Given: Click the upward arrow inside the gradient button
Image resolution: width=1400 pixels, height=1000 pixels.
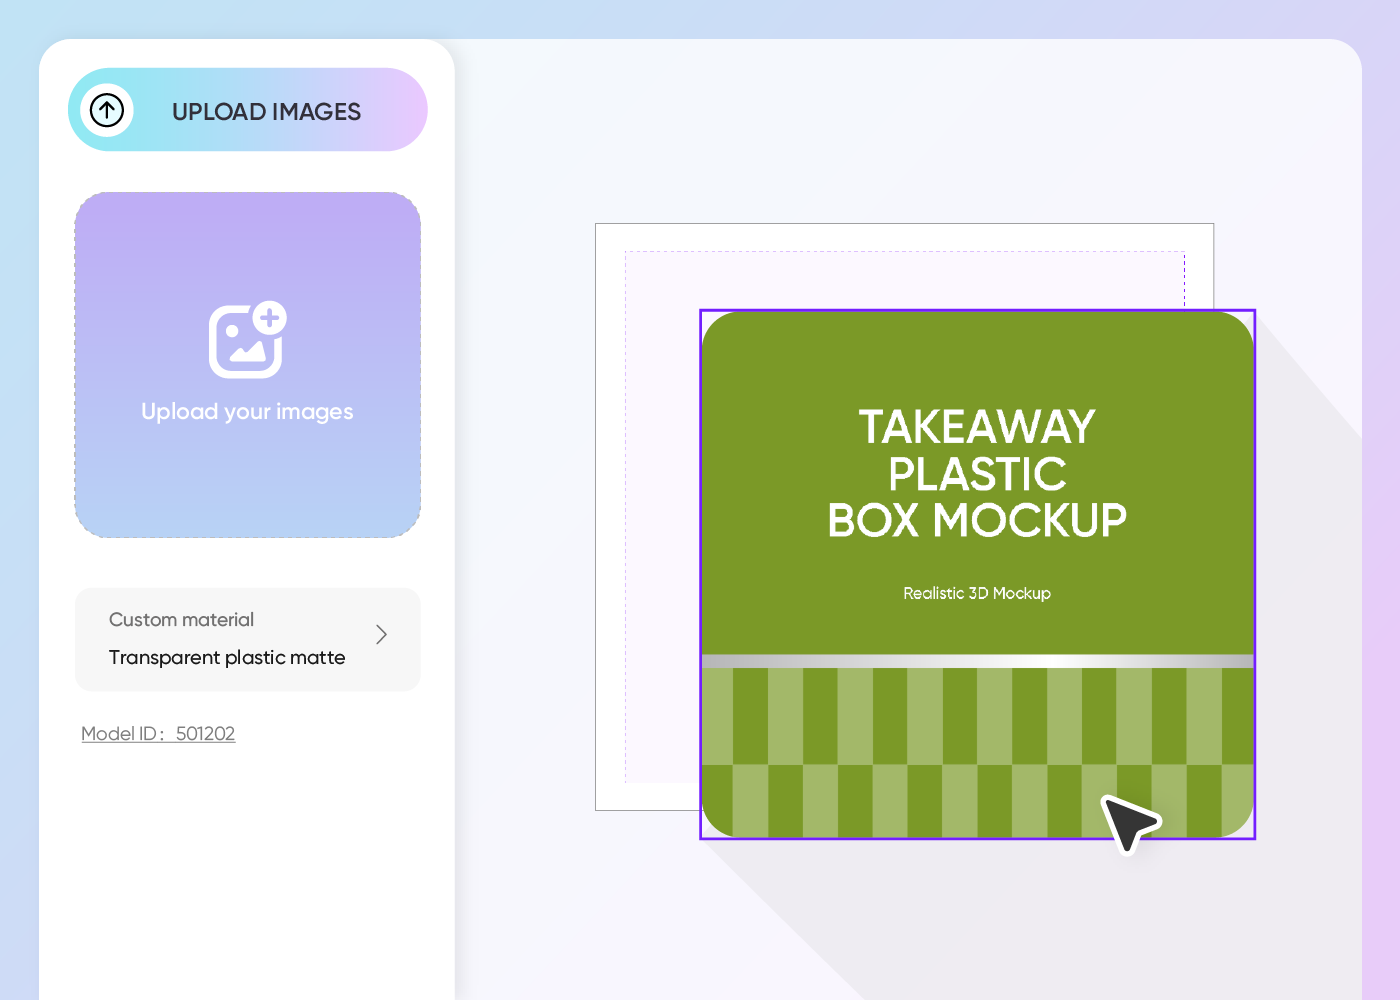Looking at the screenshot, I should click(107, 110).
